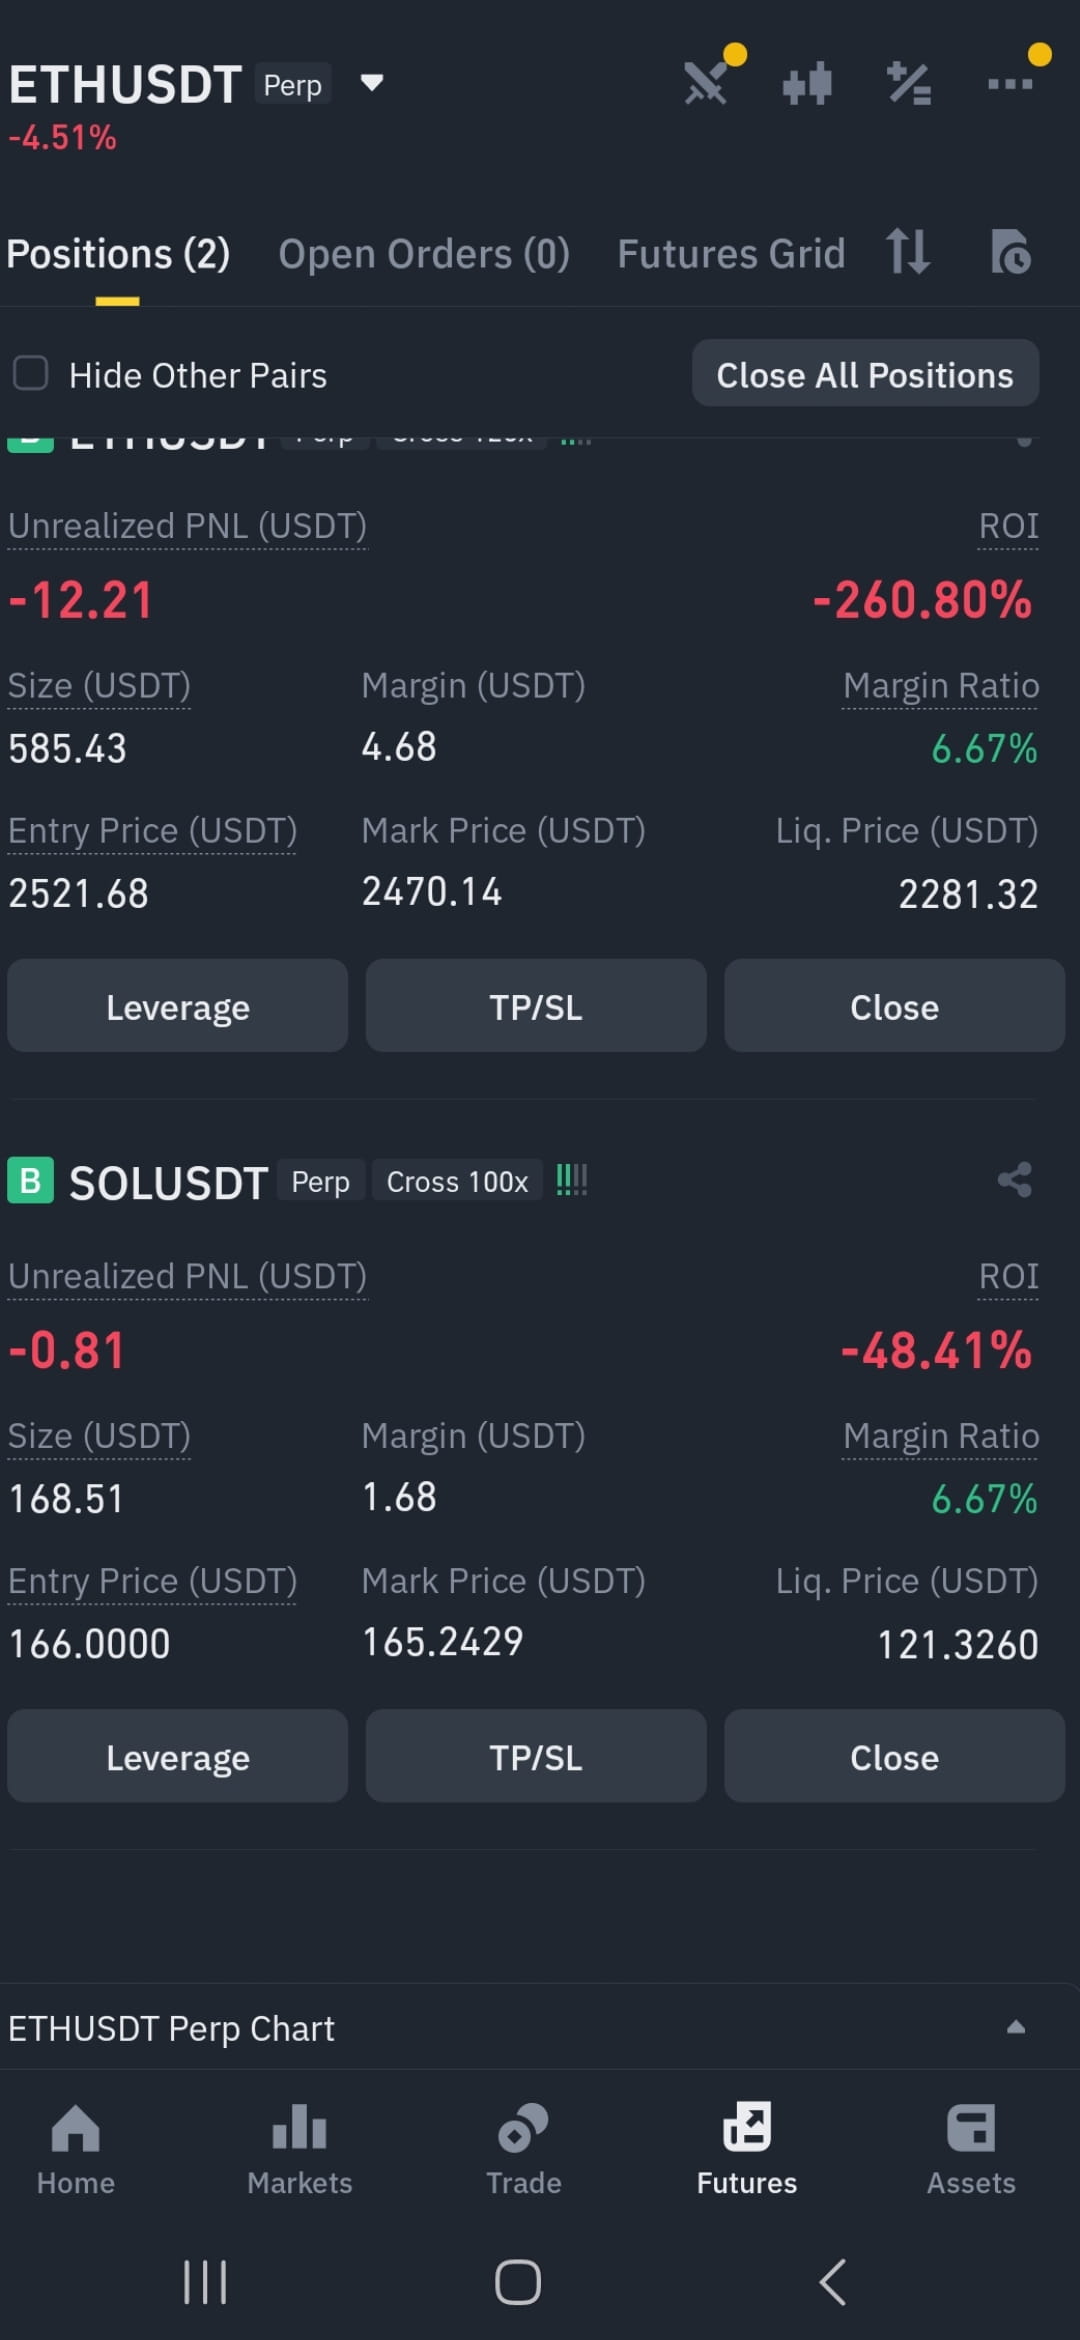Share the SOLUSDT position
Viewport: 1080px width, 2340px height.
pos(1014,1180)
